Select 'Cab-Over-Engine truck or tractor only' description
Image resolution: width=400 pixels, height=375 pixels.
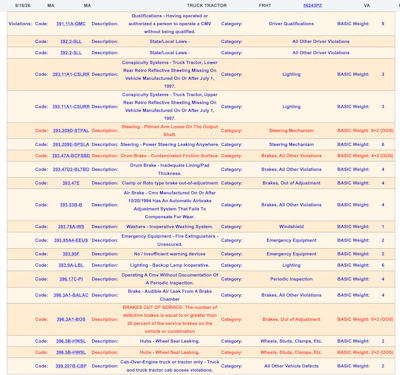coord(170,366)
